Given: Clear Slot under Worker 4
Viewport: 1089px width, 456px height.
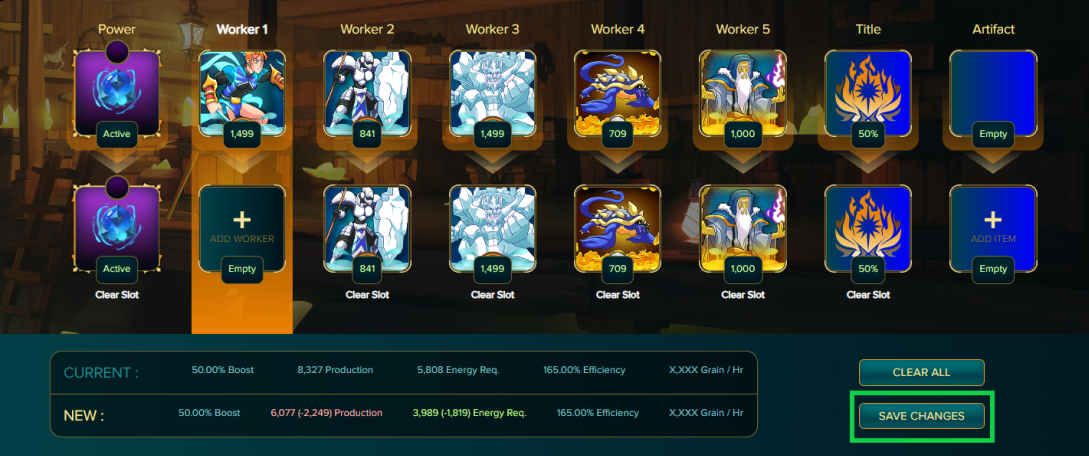Looking at the screenshot, I should 617,295.
